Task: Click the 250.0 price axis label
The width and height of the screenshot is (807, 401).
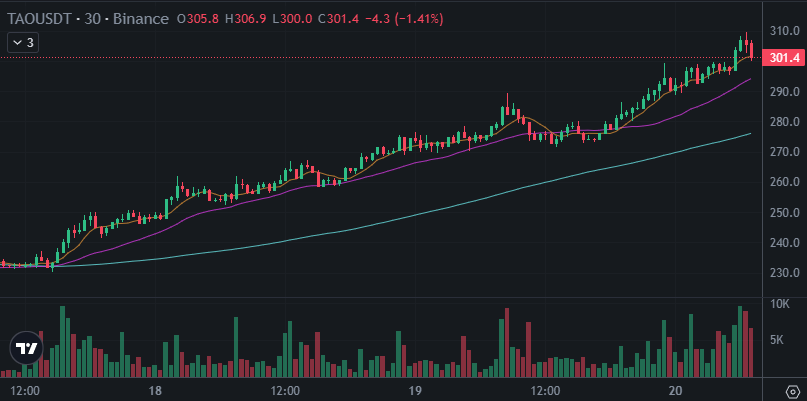Action: [784, 213]
